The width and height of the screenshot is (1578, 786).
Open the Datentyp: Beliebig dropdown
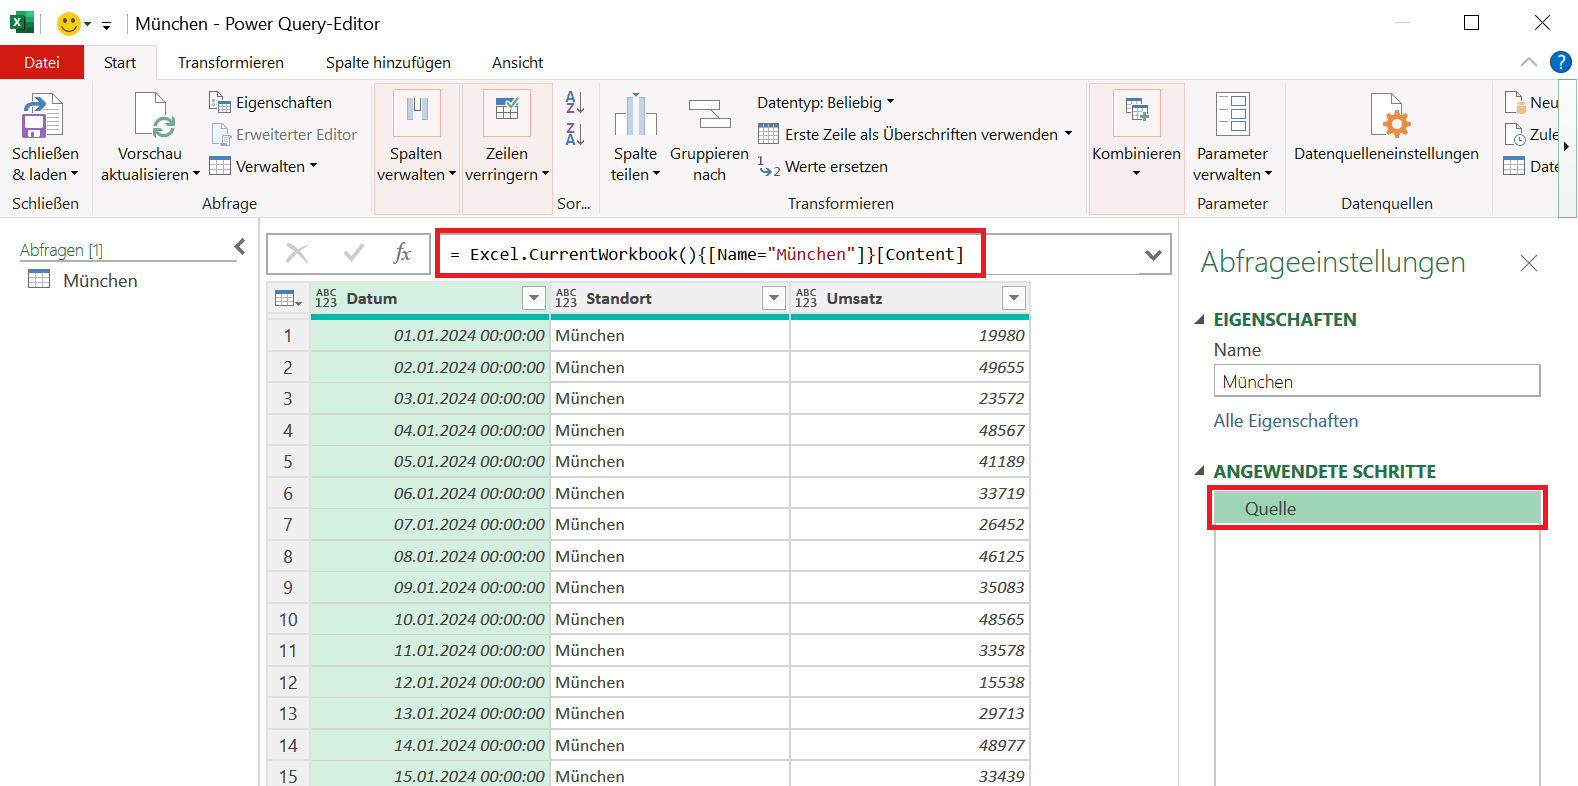[x=825, y=102]
